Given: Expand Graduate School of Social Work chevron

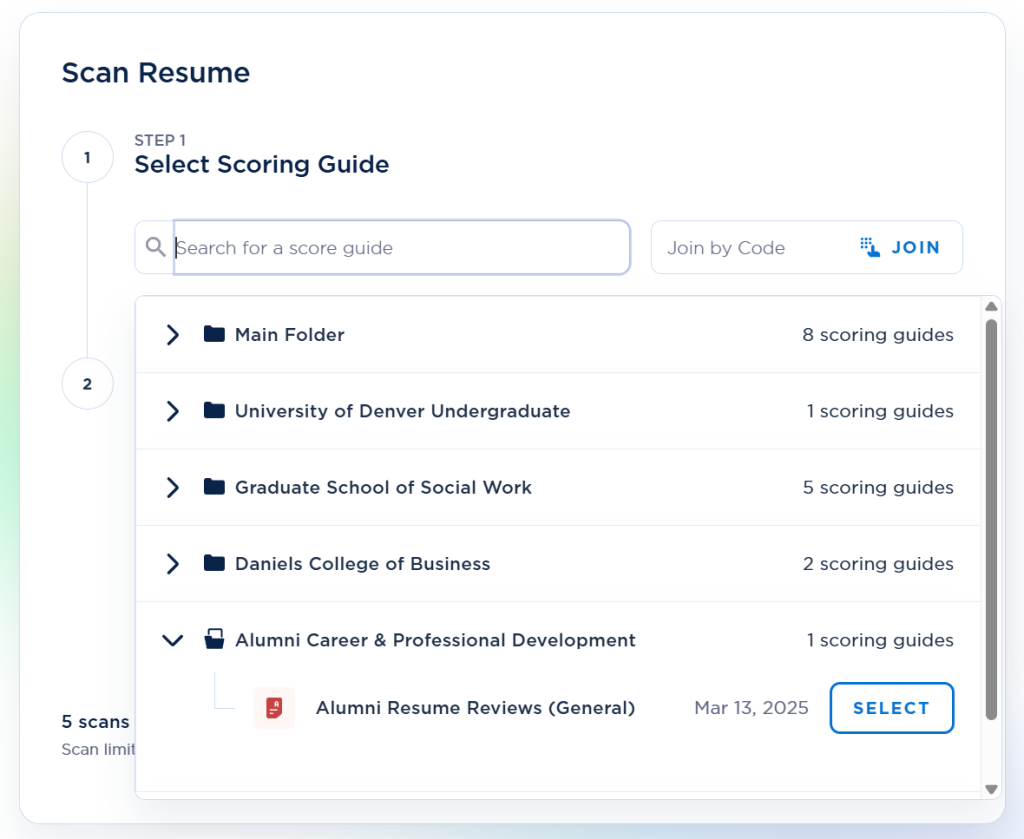Looking at the screenshot, I should click(x=172, y=487).
